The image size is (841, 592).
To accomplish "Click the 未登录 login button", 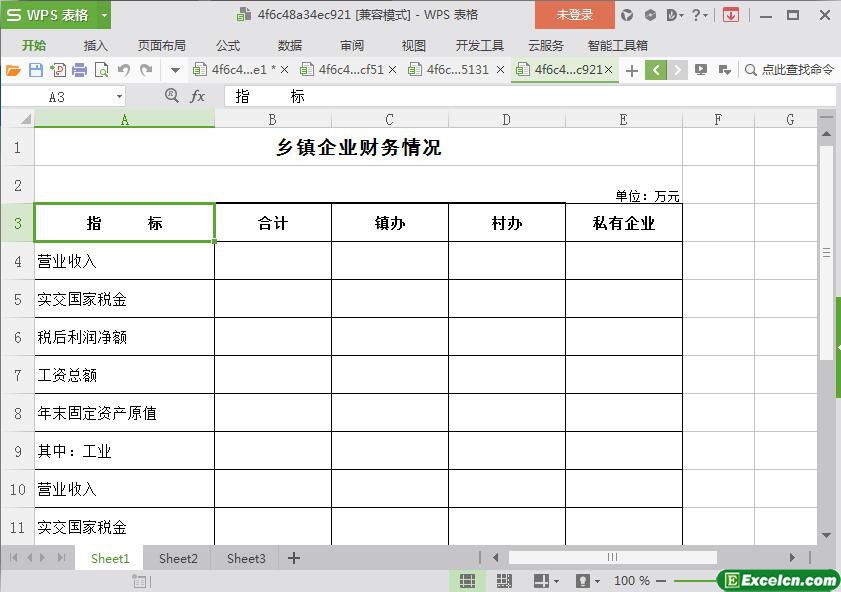I will click(574, 14).
